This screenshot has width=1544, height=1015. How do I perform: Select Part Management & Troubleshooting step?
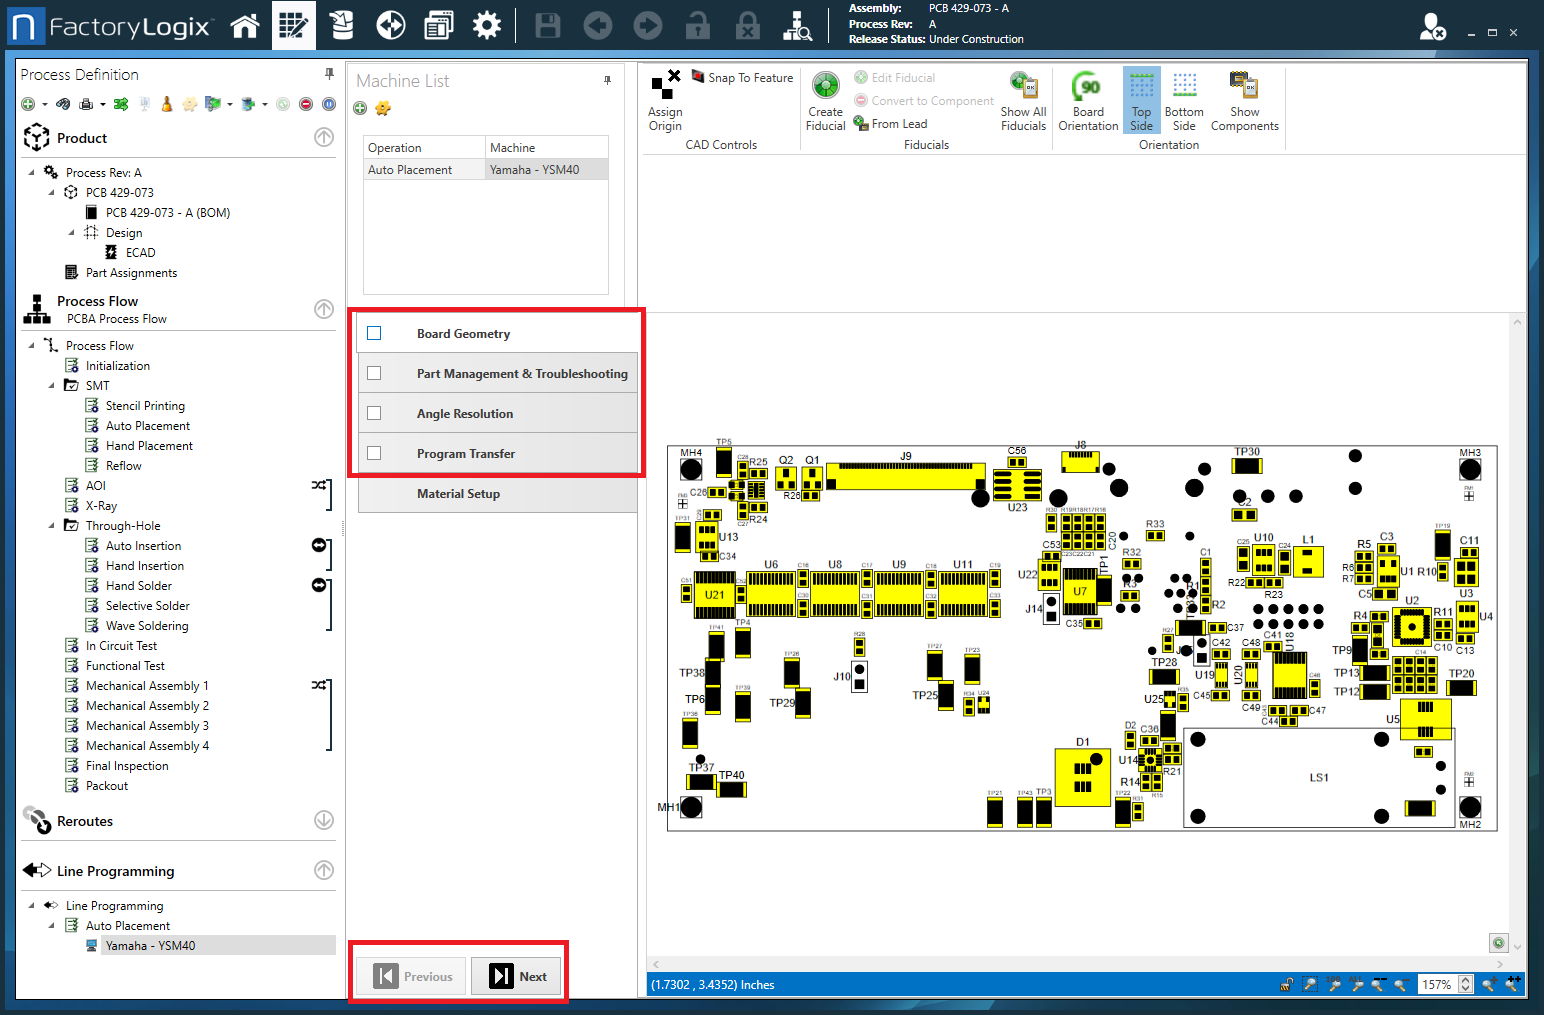point(522,374)
